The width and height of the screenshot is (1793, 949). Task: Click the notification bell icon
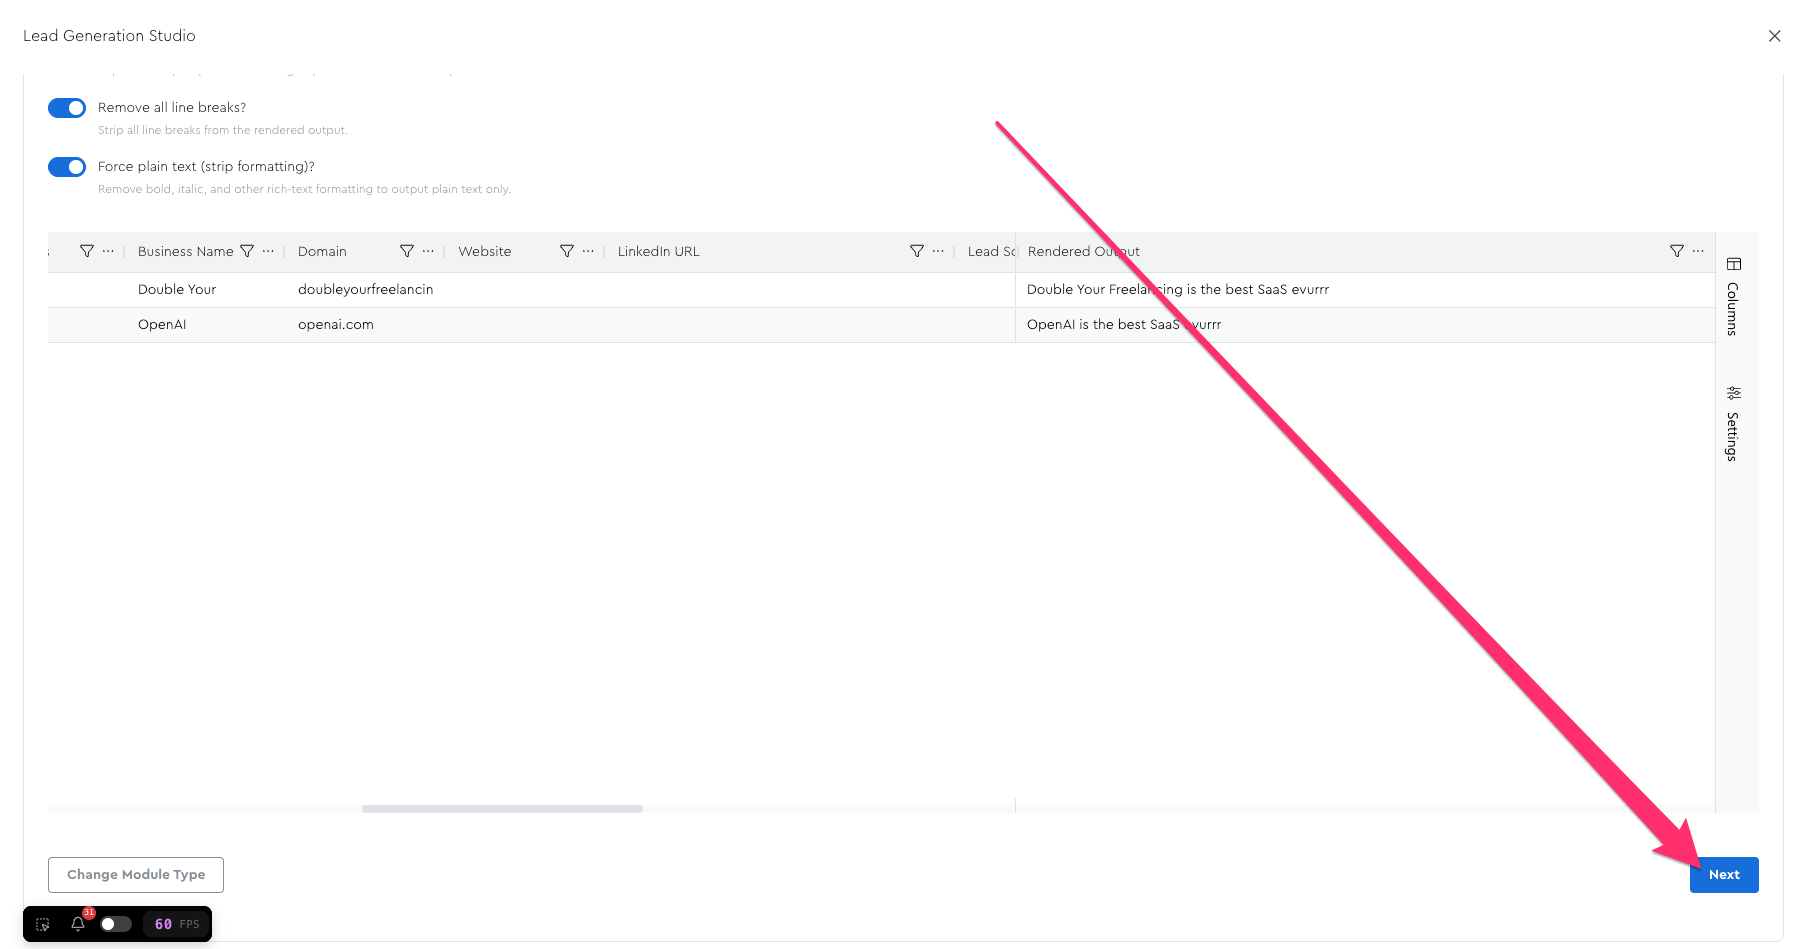coord(78,924)
